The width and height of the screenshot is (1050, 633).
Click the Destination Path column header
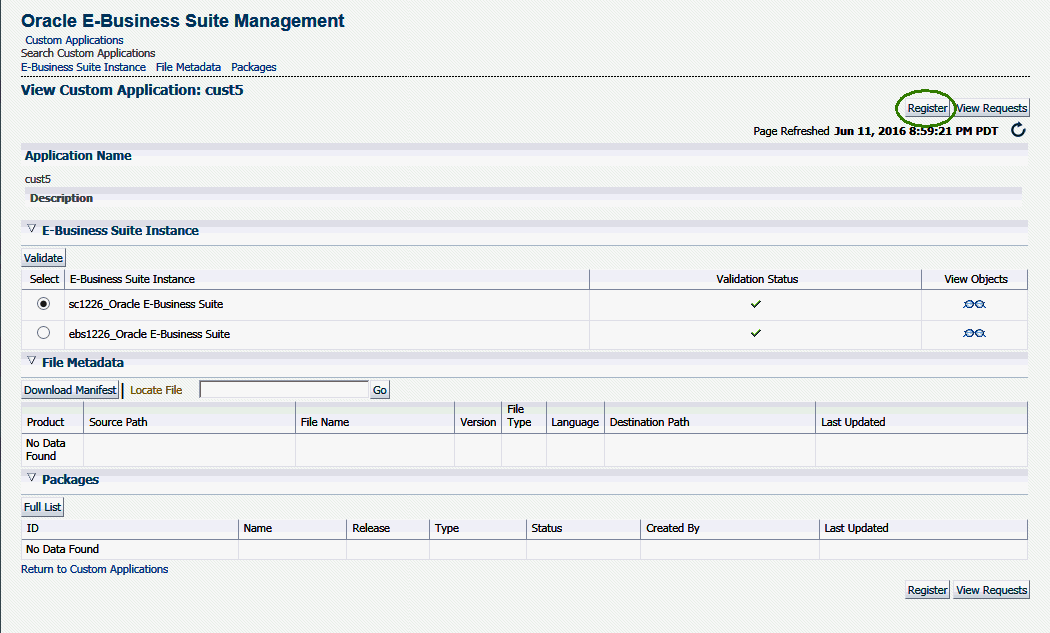649,422
